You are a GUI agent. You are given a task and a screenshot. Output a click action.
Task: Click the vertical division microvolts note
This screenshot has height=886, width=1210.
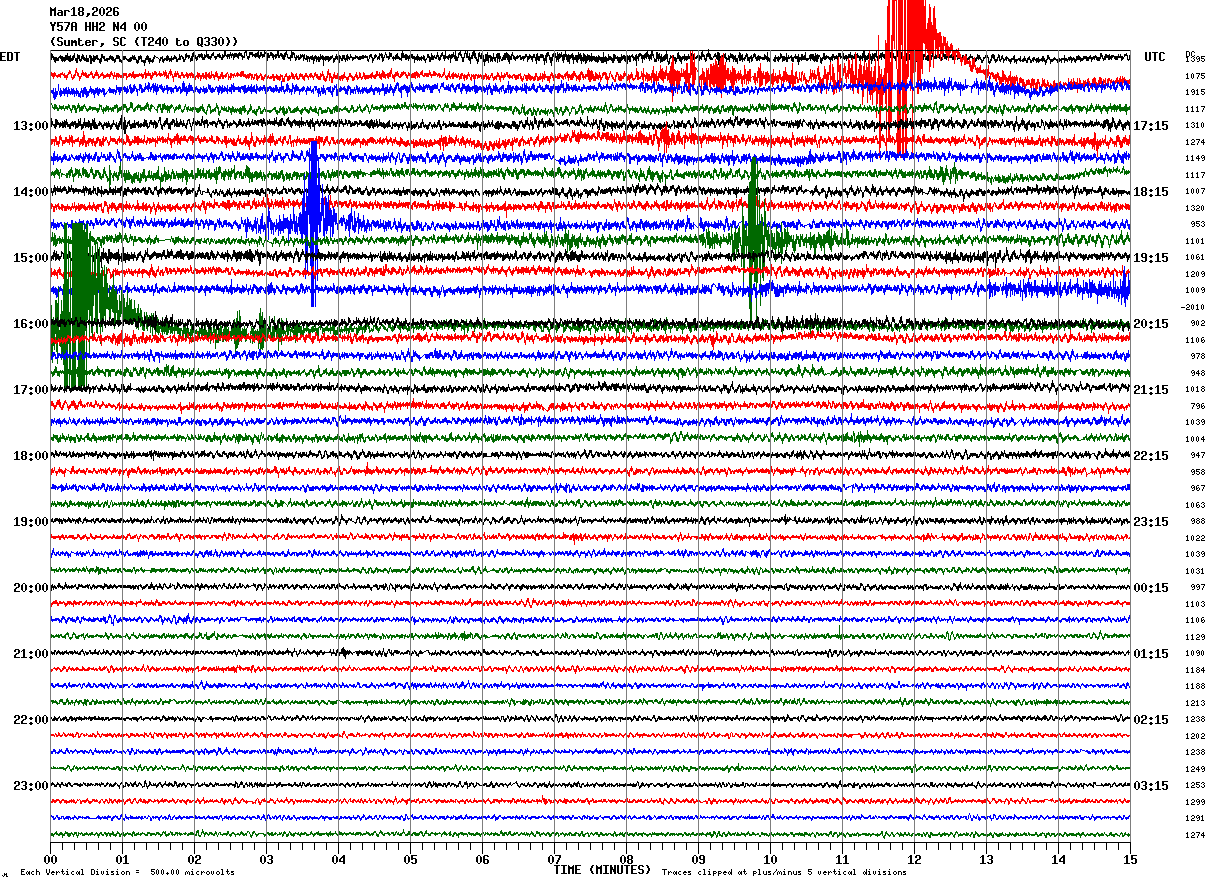click(x=127, y=872)
